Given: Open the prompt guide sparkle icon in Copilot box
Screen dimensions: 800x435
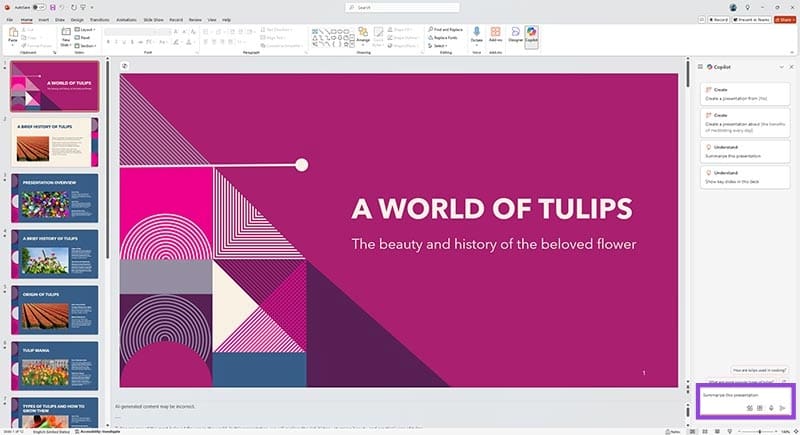Looking at the screenshot, I should (749, 408).
